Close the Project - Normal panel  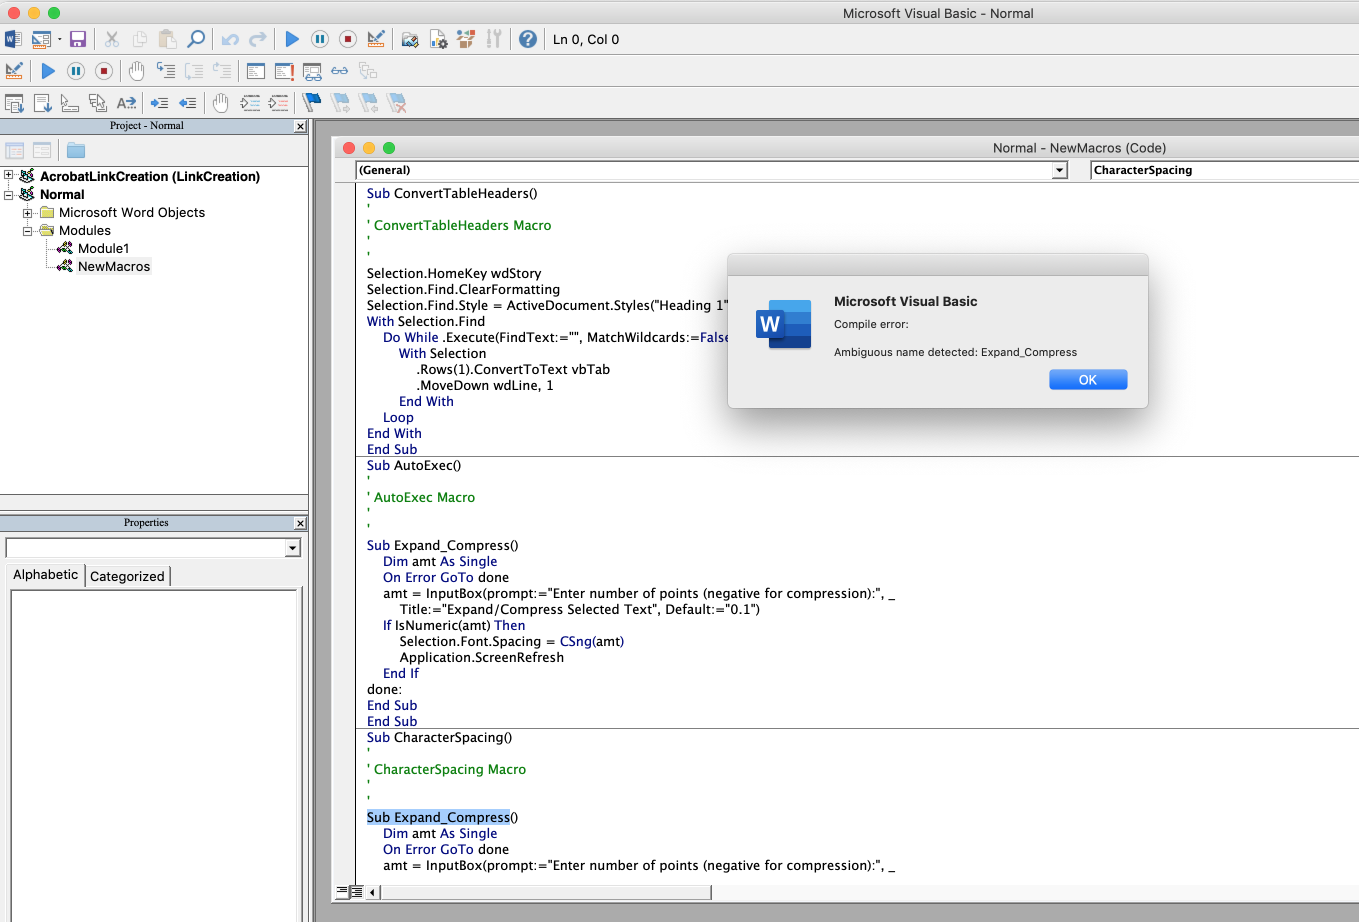pyautogui.click(x=301, y=126)
